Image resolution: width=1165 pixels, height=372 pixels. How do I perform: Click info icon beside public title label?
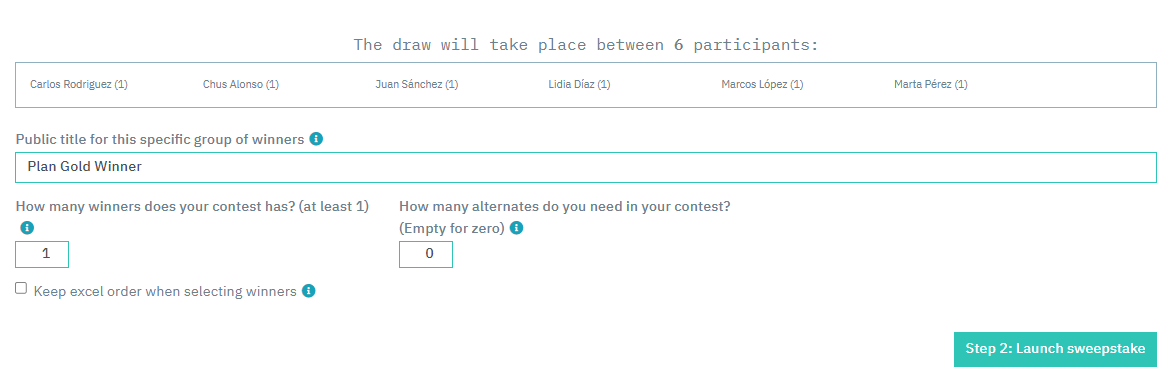click(316, 139)
